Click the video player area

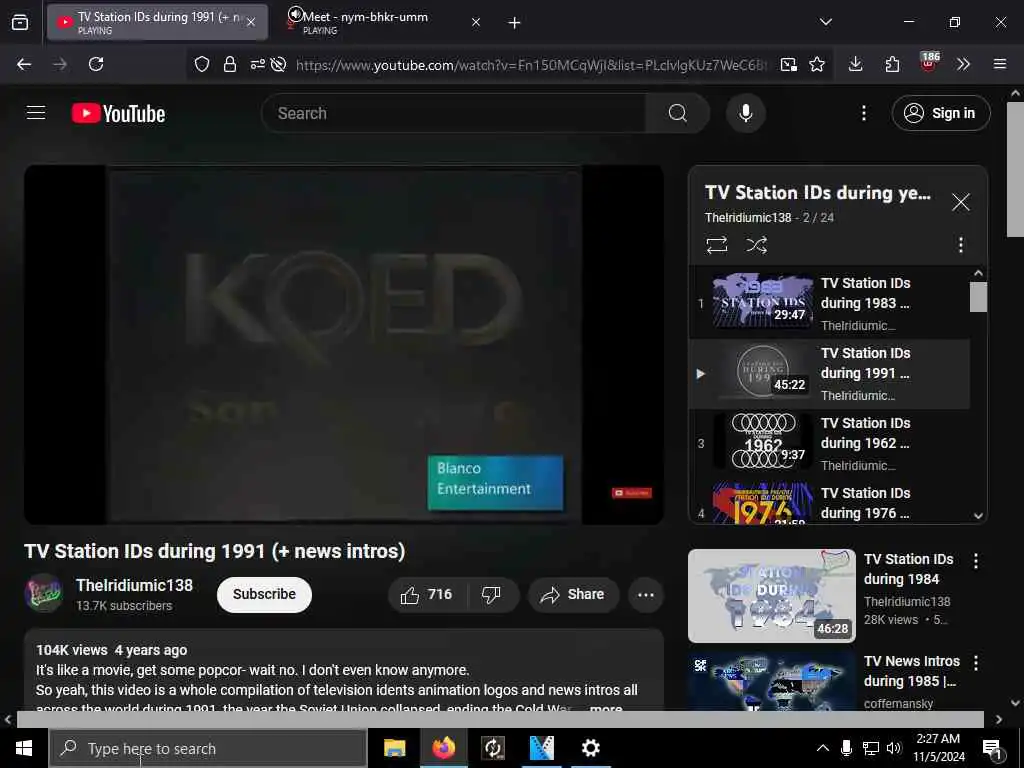pos(344,344)
